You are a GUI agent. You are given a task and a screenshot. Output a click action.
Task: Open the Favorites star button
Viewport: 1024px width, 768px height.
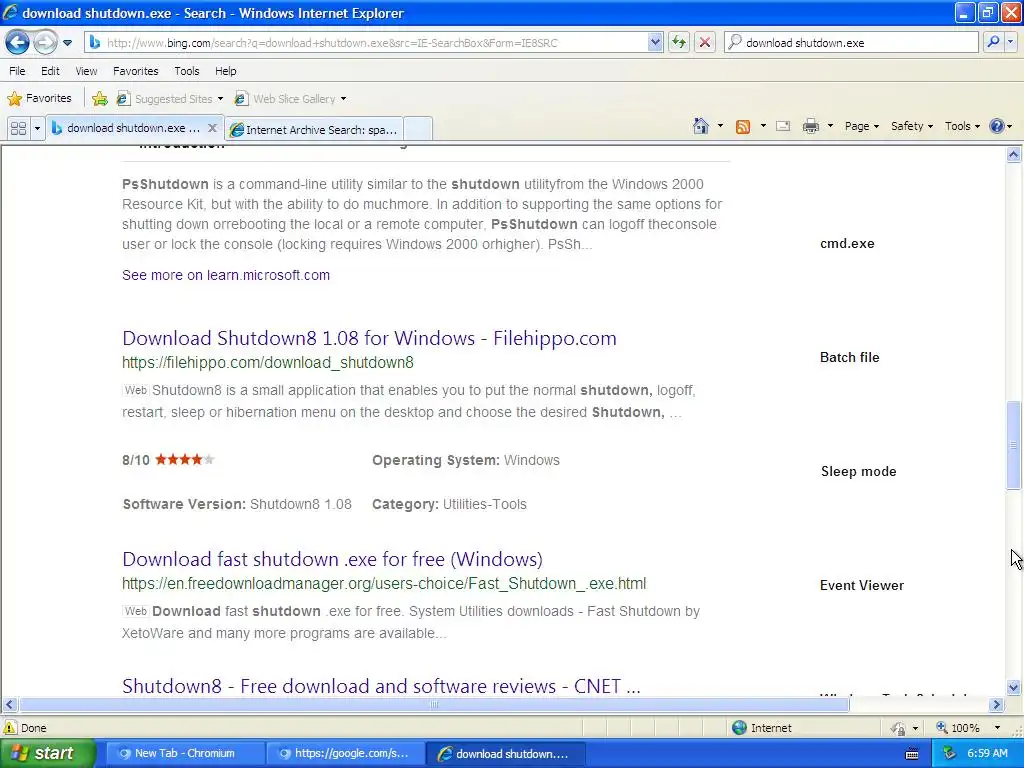coord(39,99)
